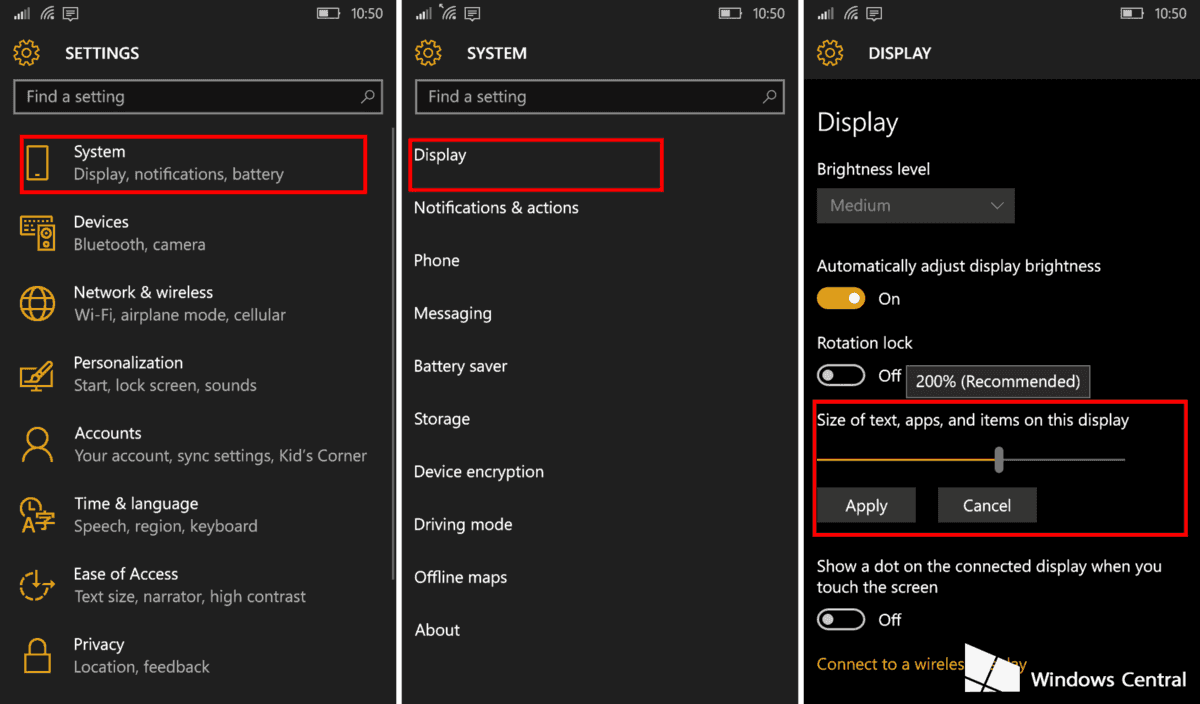The image size is (1200, 704).
Task: Click the Devices keyboard-speaker icon
Action: (38, 233)
